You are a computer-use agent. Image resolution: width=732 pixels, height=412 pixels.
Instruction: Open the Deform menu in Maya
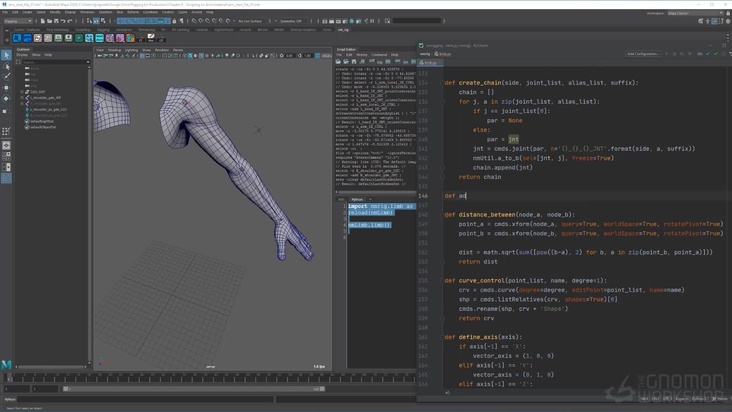(x=133, y=12)
